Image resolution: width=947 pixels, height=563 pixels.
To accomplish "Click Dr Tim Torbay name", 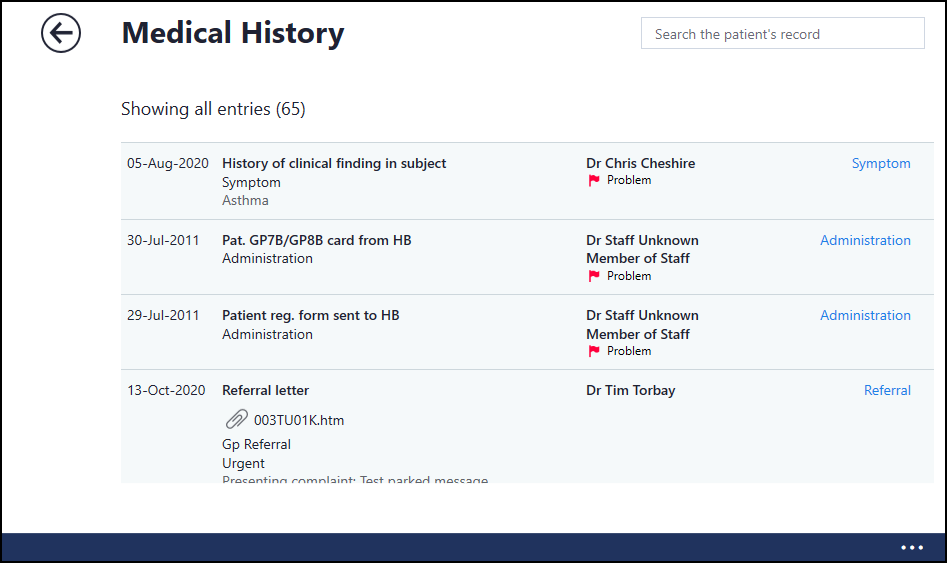I will pyautogui.click(x=630, y=390).
